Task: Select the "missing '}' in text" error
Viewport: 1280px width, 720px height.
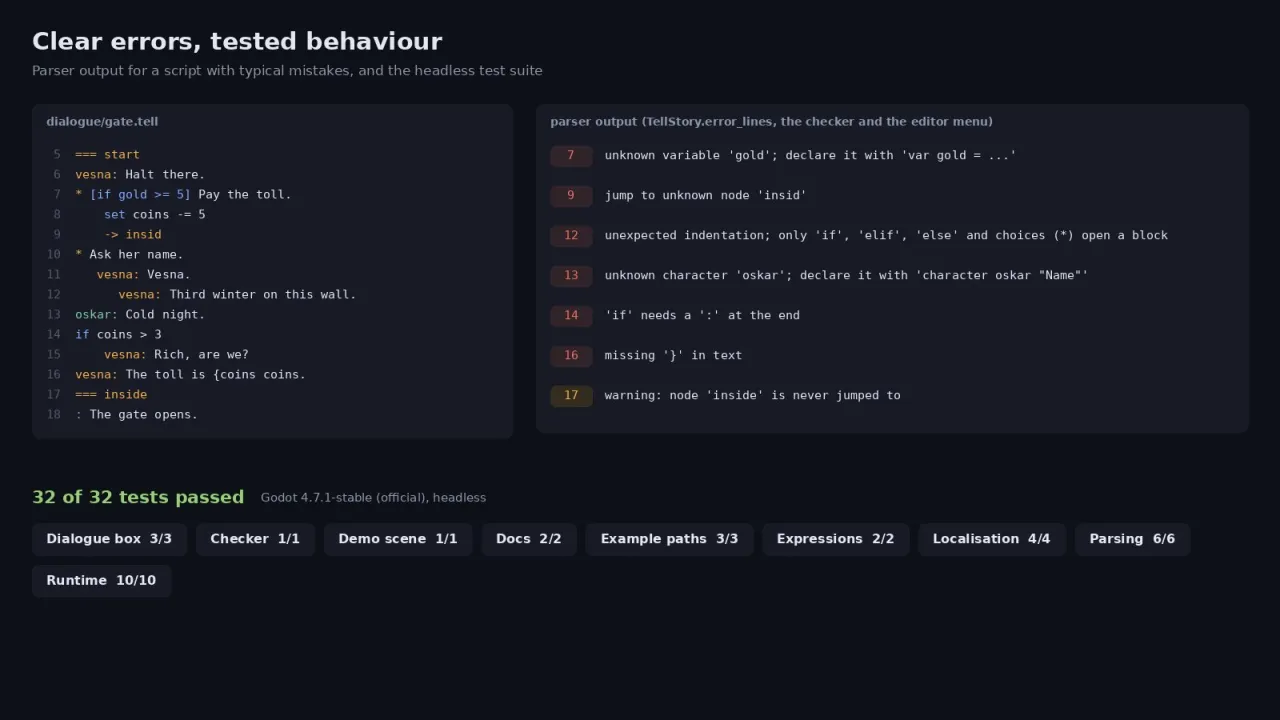Action: (673, 355)
